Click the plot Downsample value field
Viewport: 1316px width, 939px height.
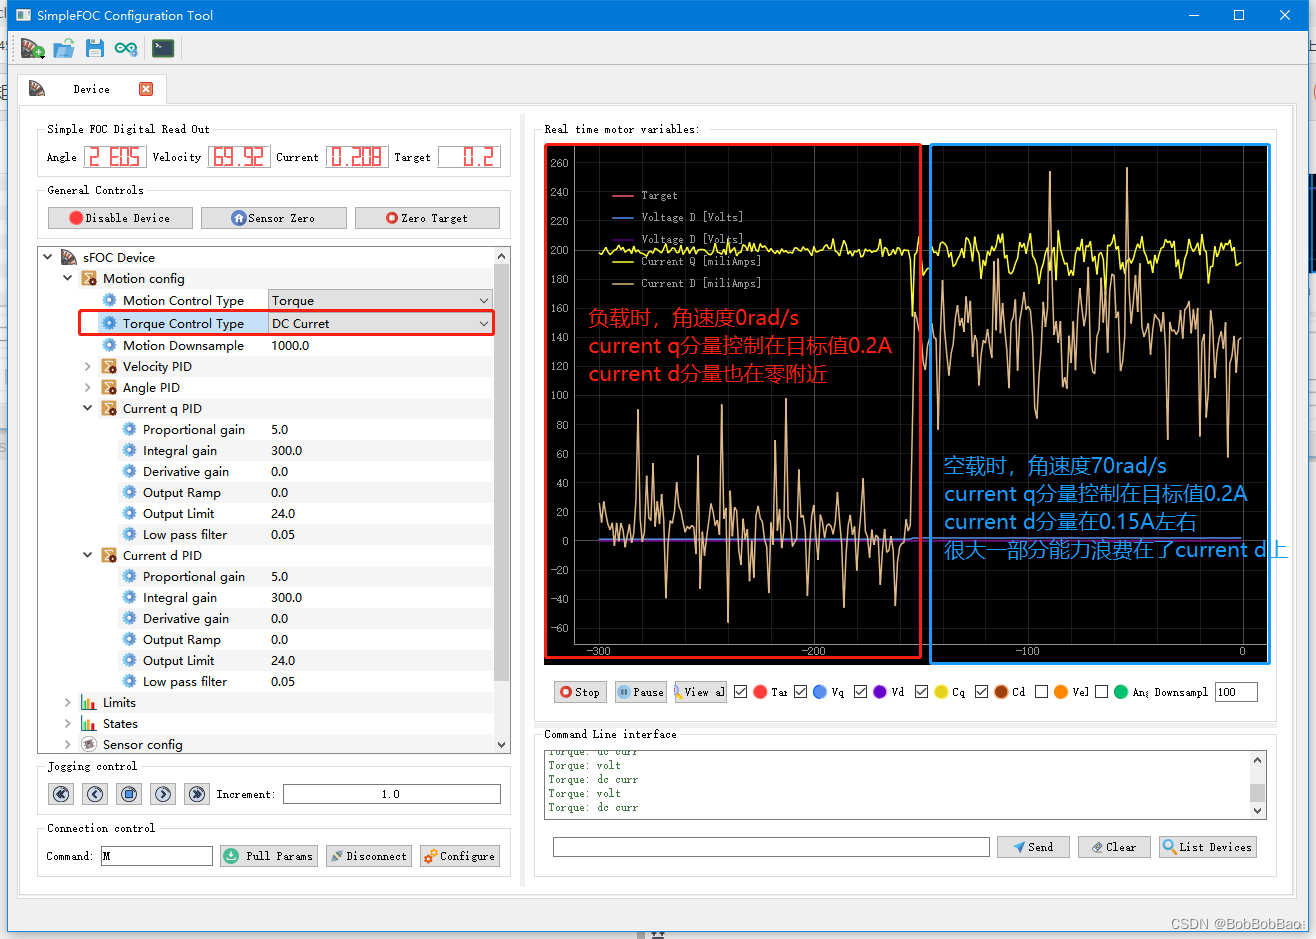[x=1236, y=692]
